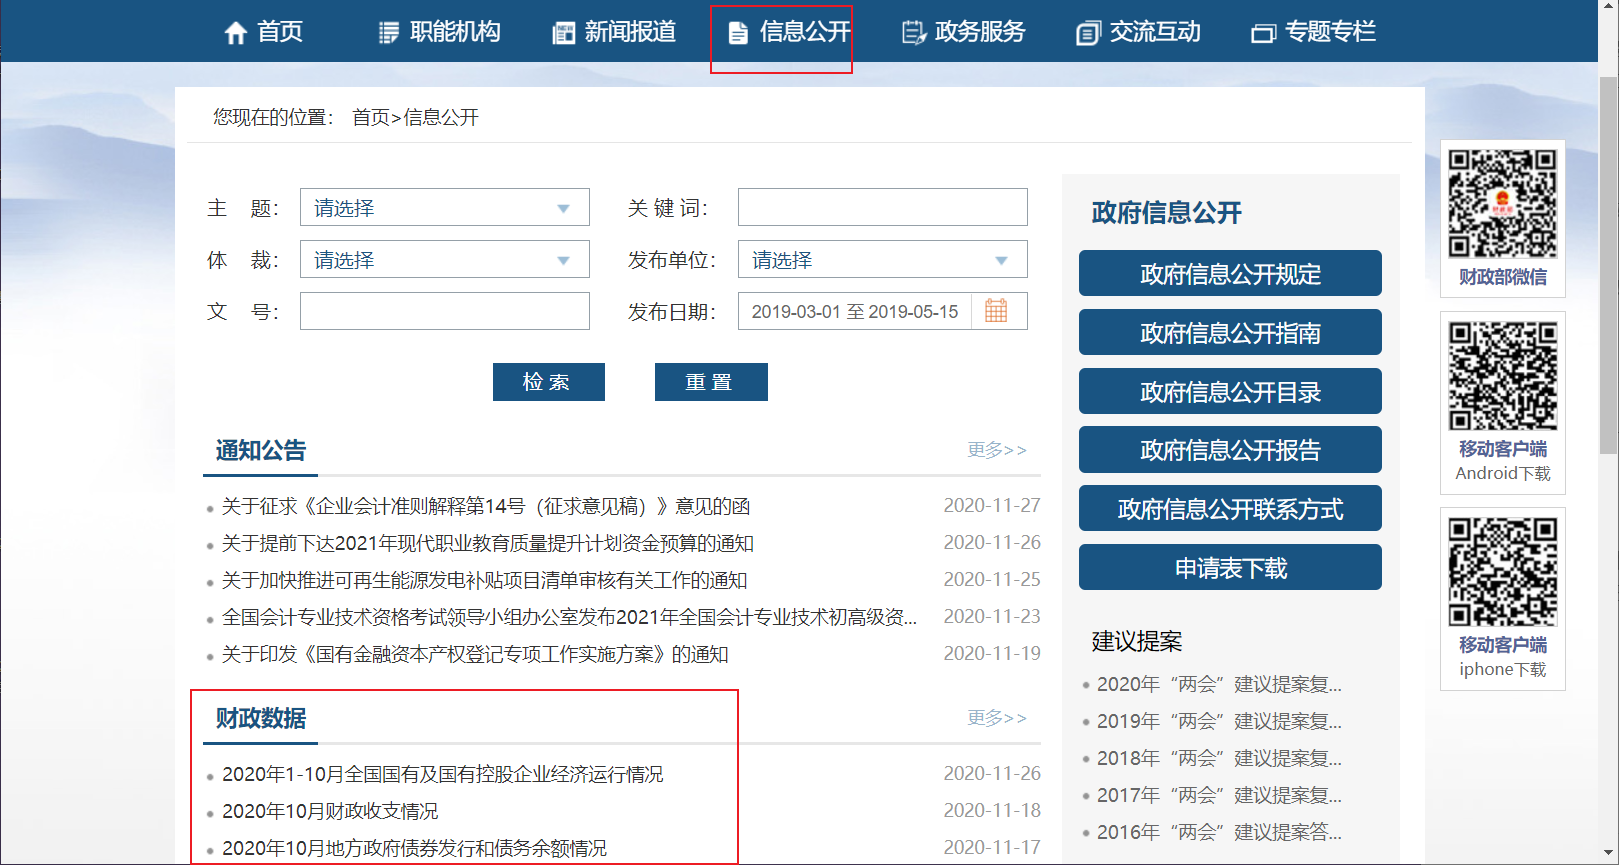Click the Android下载 QR code

[1503, 376]
